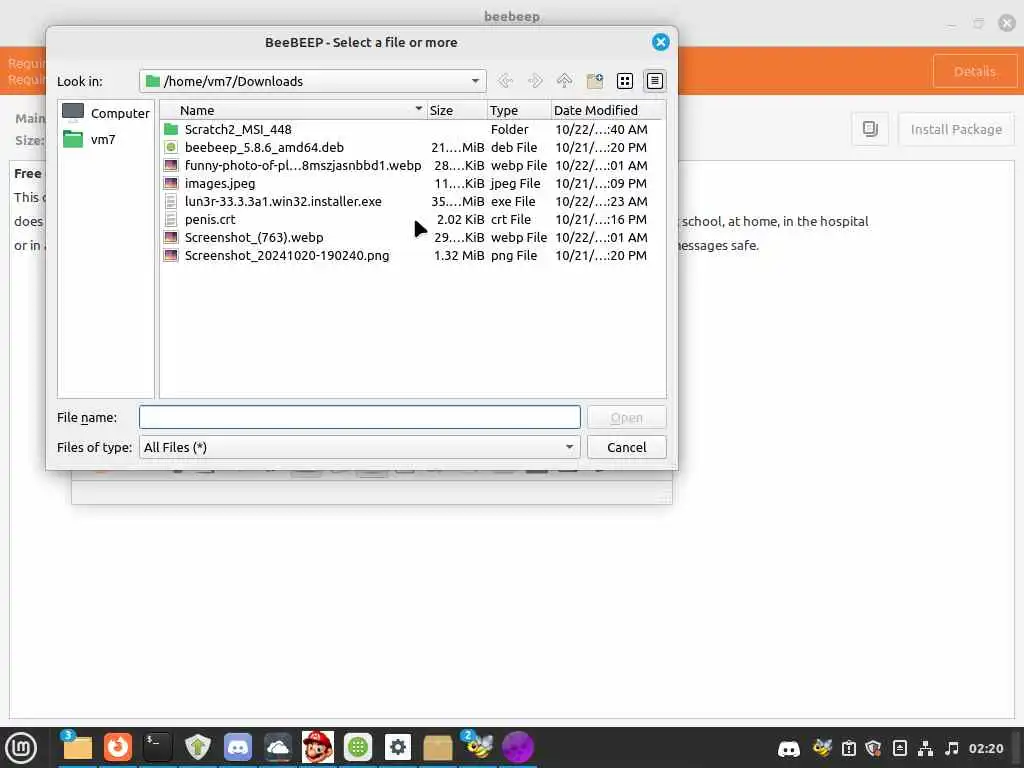Open the Linux Mint start menu

[x=21, y=747]
